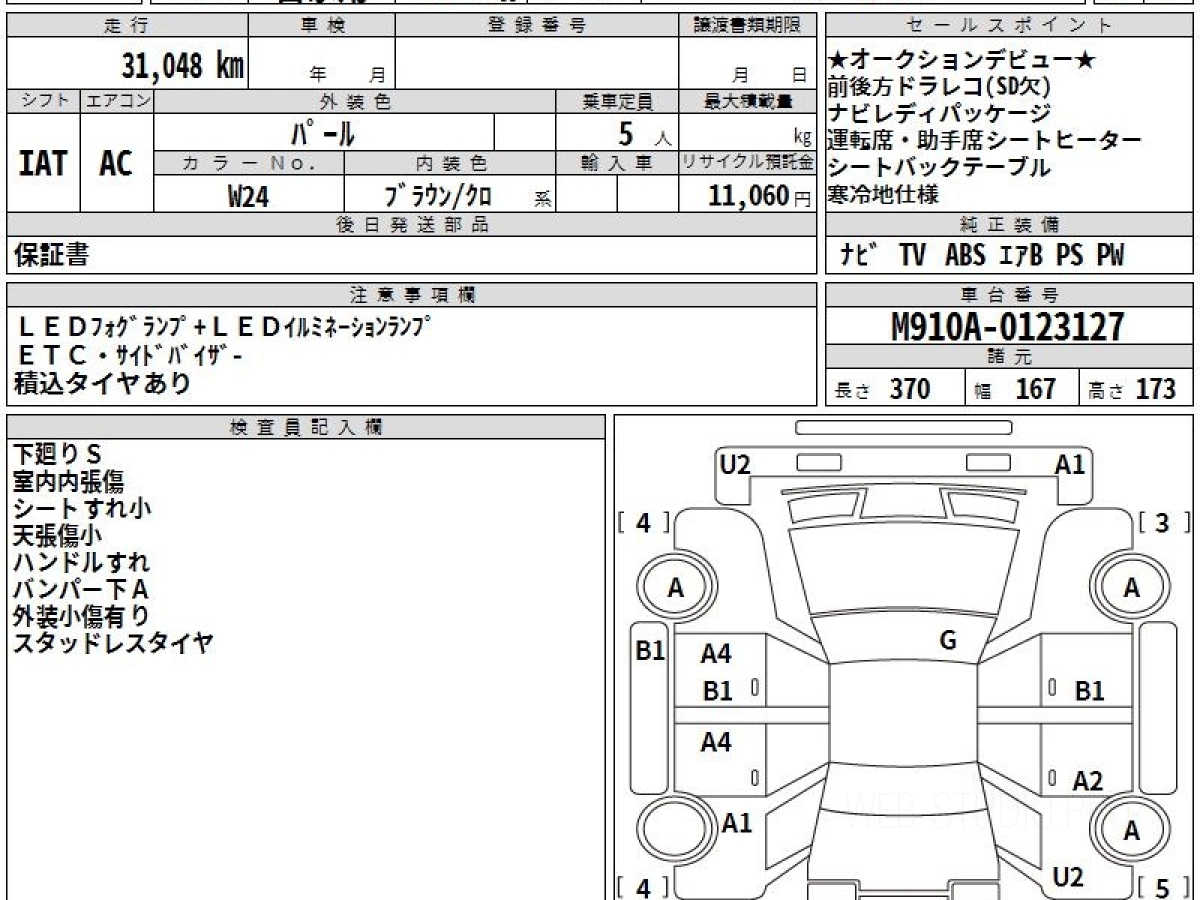Select the [3] tire score
The image size is (1200, 900).
(1164, 523)
